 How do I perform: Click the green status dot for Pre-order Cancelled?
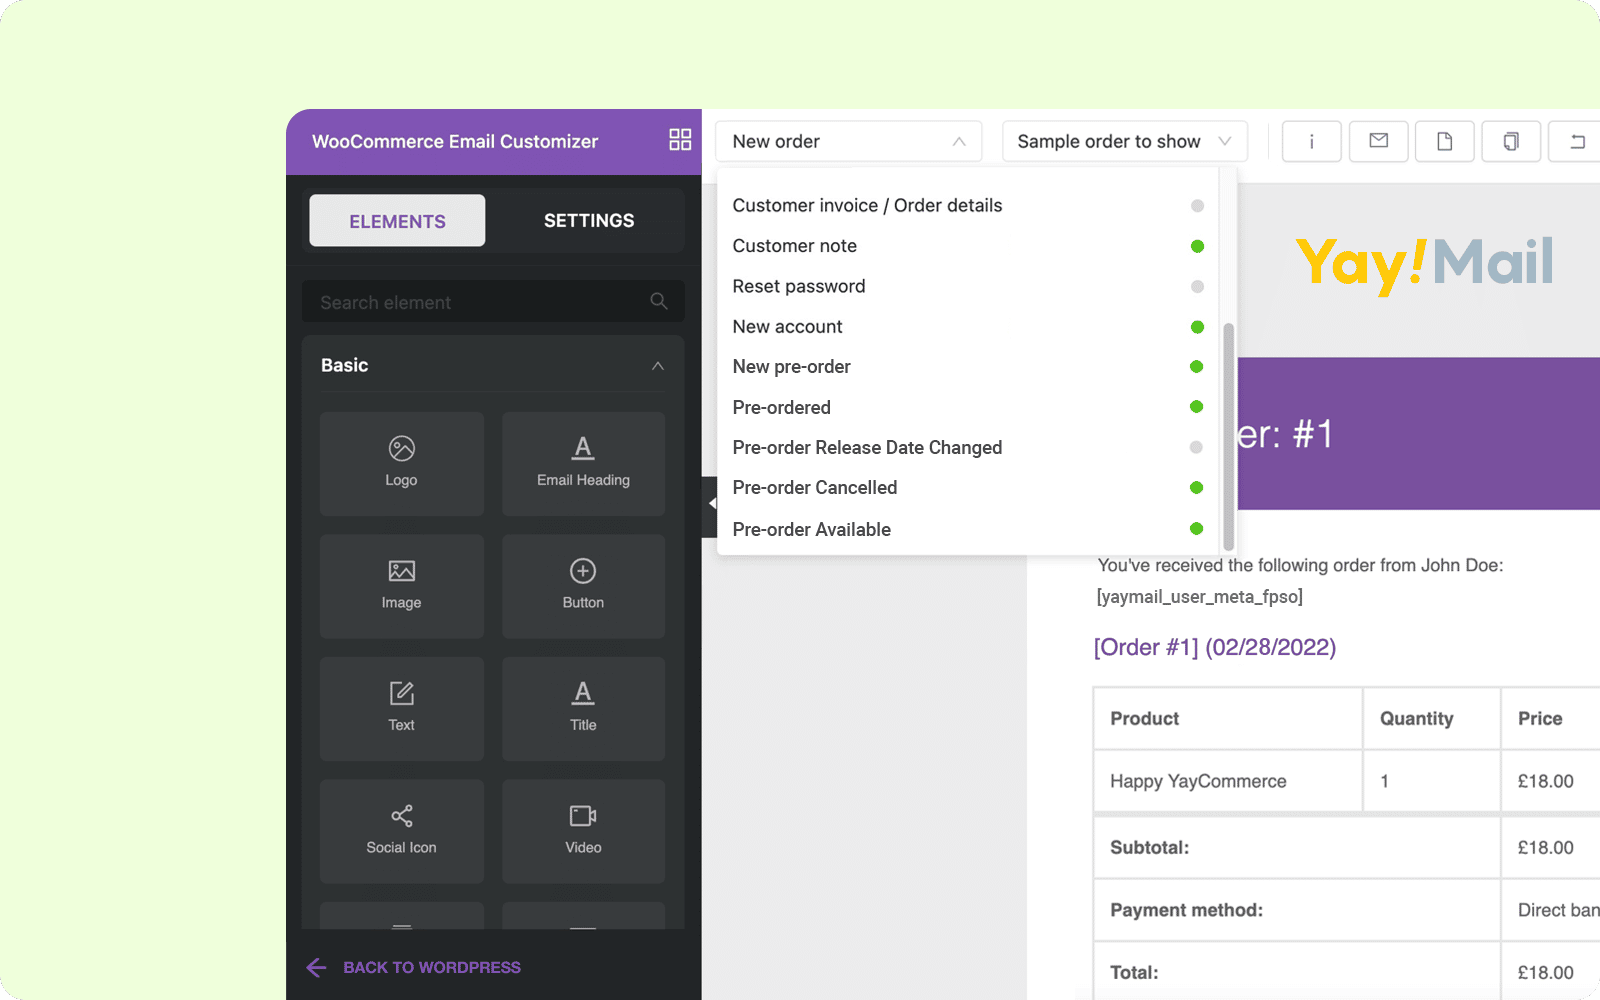tap(1196, 488)
